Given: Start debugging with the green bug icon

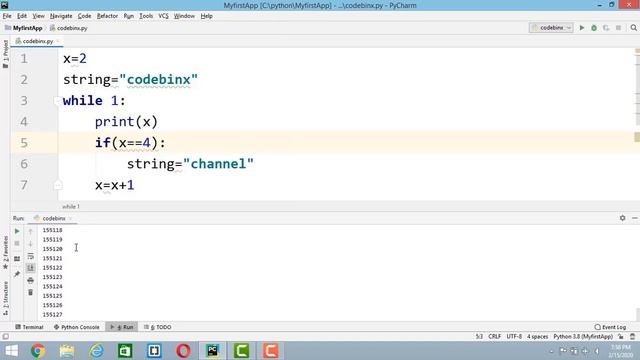Looking at the screenshot, I should coord(594,28).
